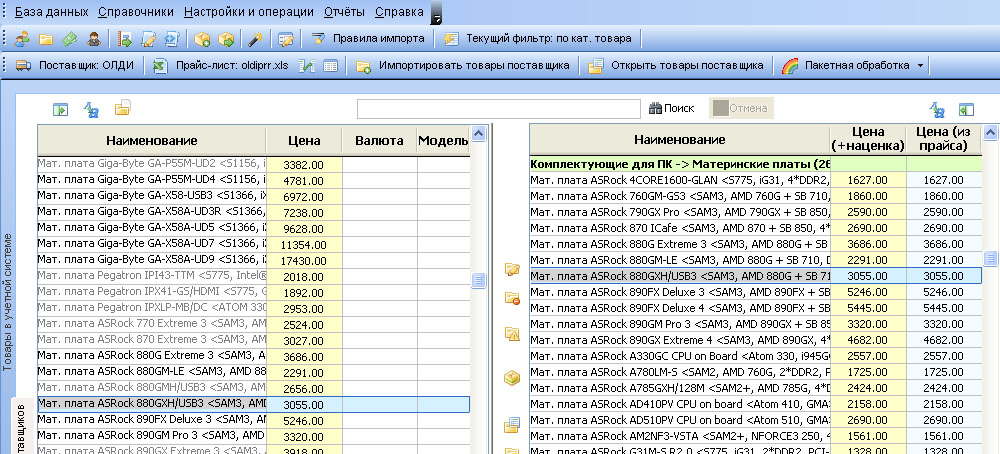Open the База данных menu
The image size is (1000, 454).
point(52,12)
